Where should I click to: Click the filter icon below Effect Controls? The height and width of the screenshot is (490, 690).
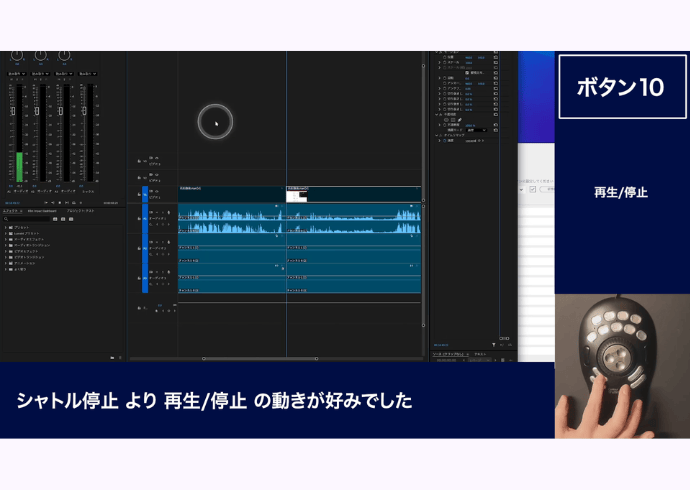(x=494, y=345)
